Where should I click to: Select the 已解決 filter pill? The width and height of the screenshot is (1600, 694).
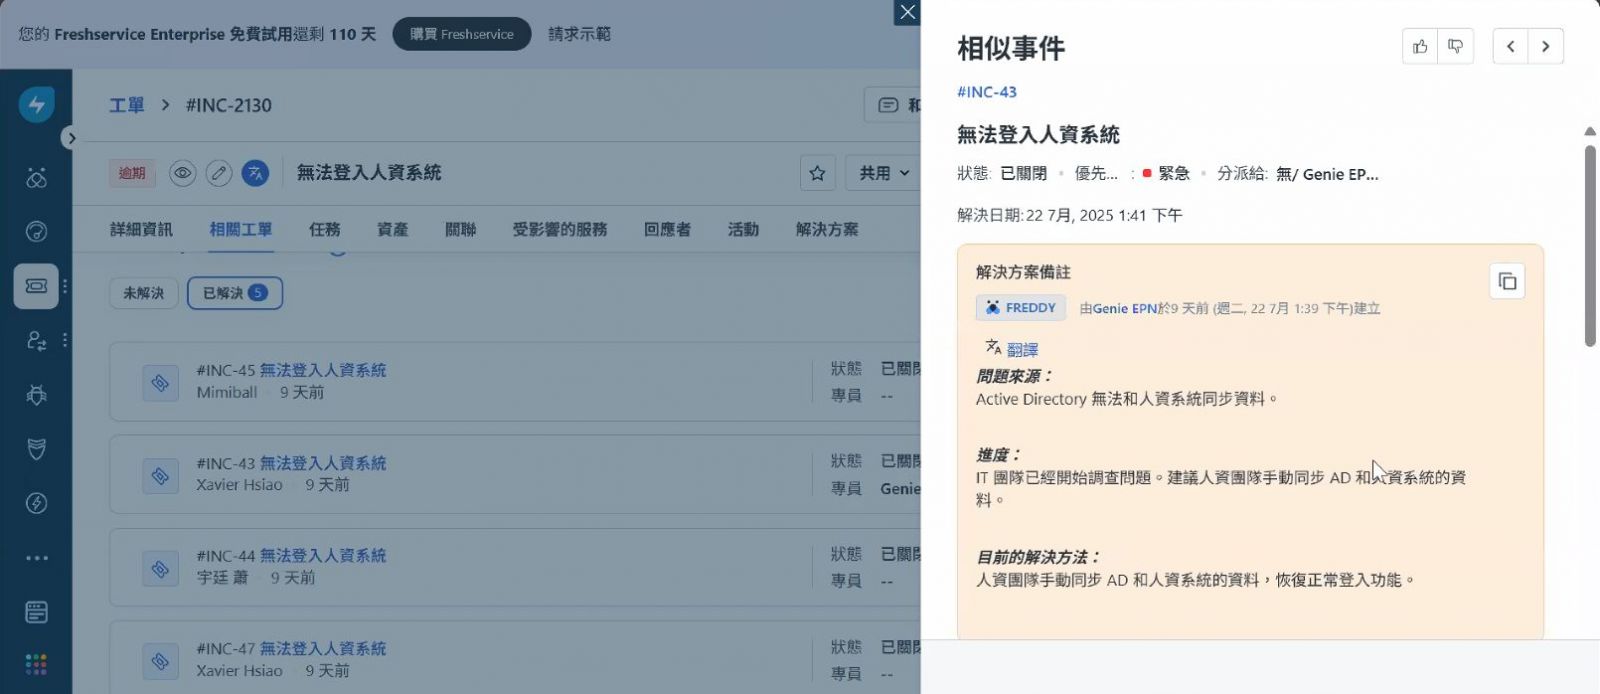click(x=234, y=293)
